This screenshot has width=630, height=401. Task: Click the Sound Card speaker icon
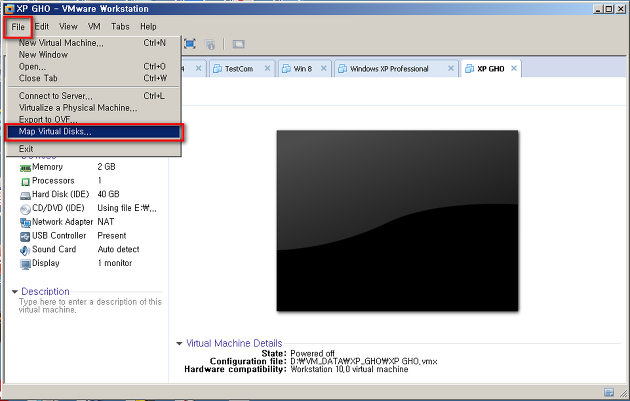click(25, 250)
